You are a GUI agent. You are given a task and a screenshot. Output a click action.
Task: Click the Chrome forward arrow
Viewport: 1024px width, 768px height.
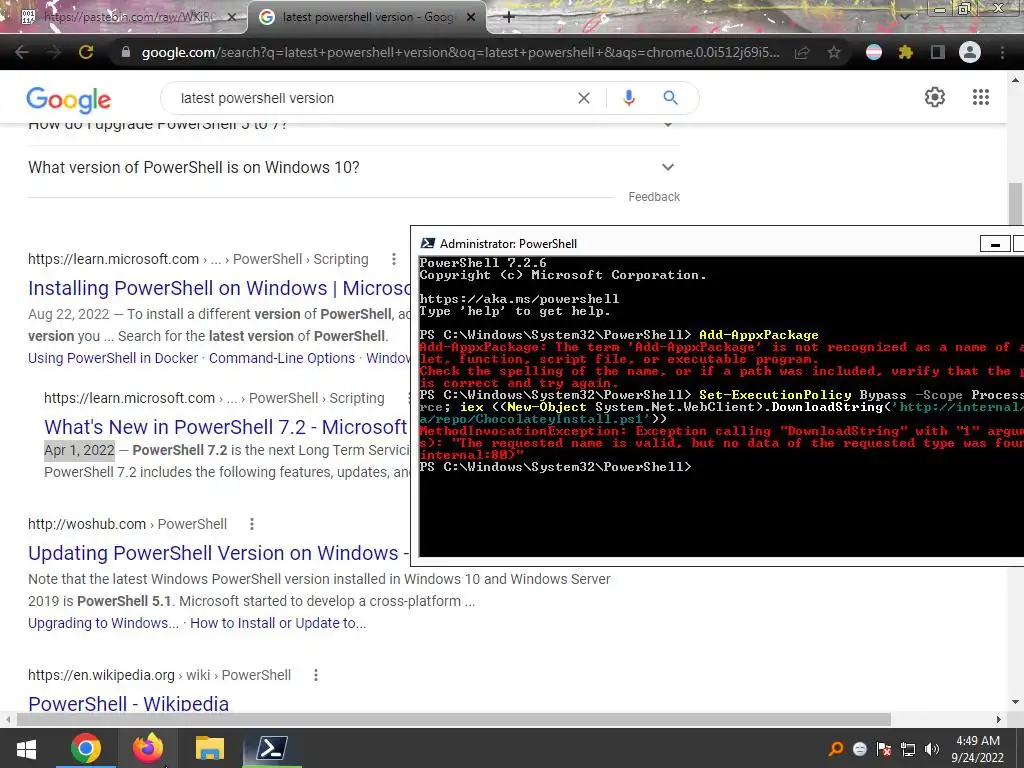pos(54,52)
